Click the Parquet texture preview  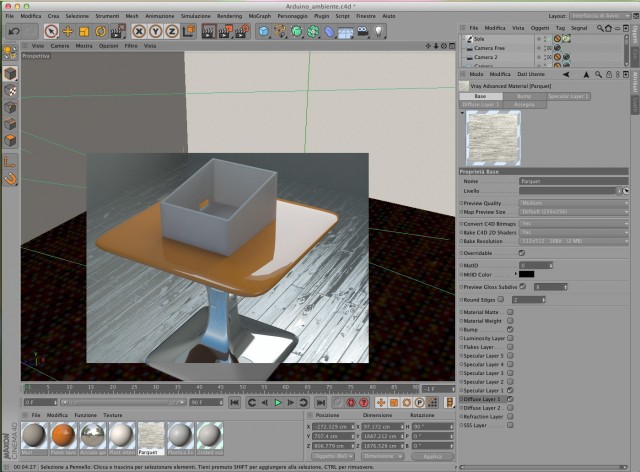[493, 138]
